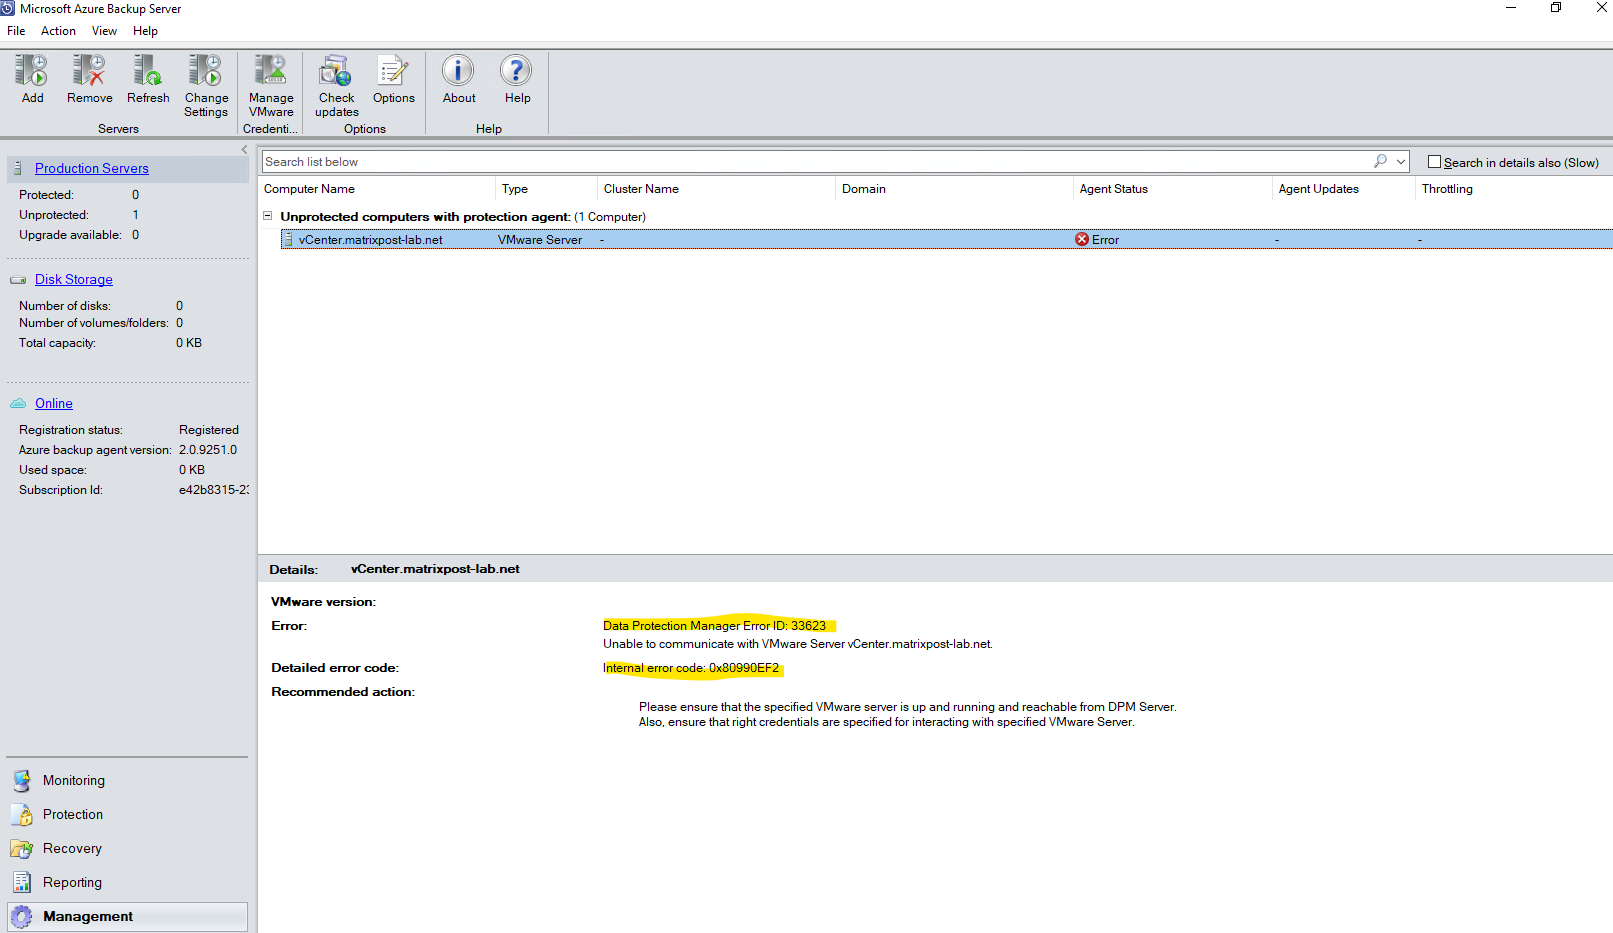Open the File menu
The width and height of the screenshot is (1613, 933).
16,31
